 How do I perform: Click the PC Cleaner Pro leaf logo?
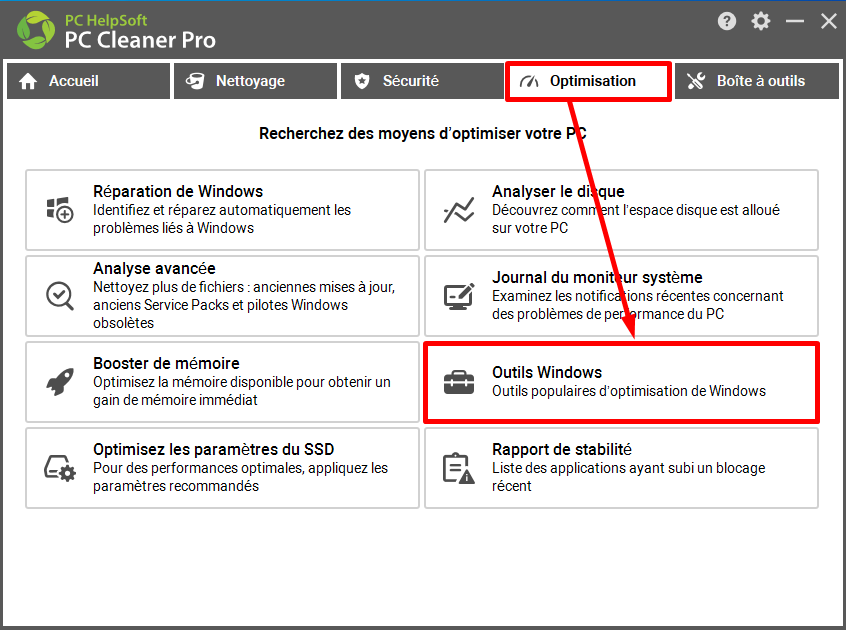(x=36, y=30)
